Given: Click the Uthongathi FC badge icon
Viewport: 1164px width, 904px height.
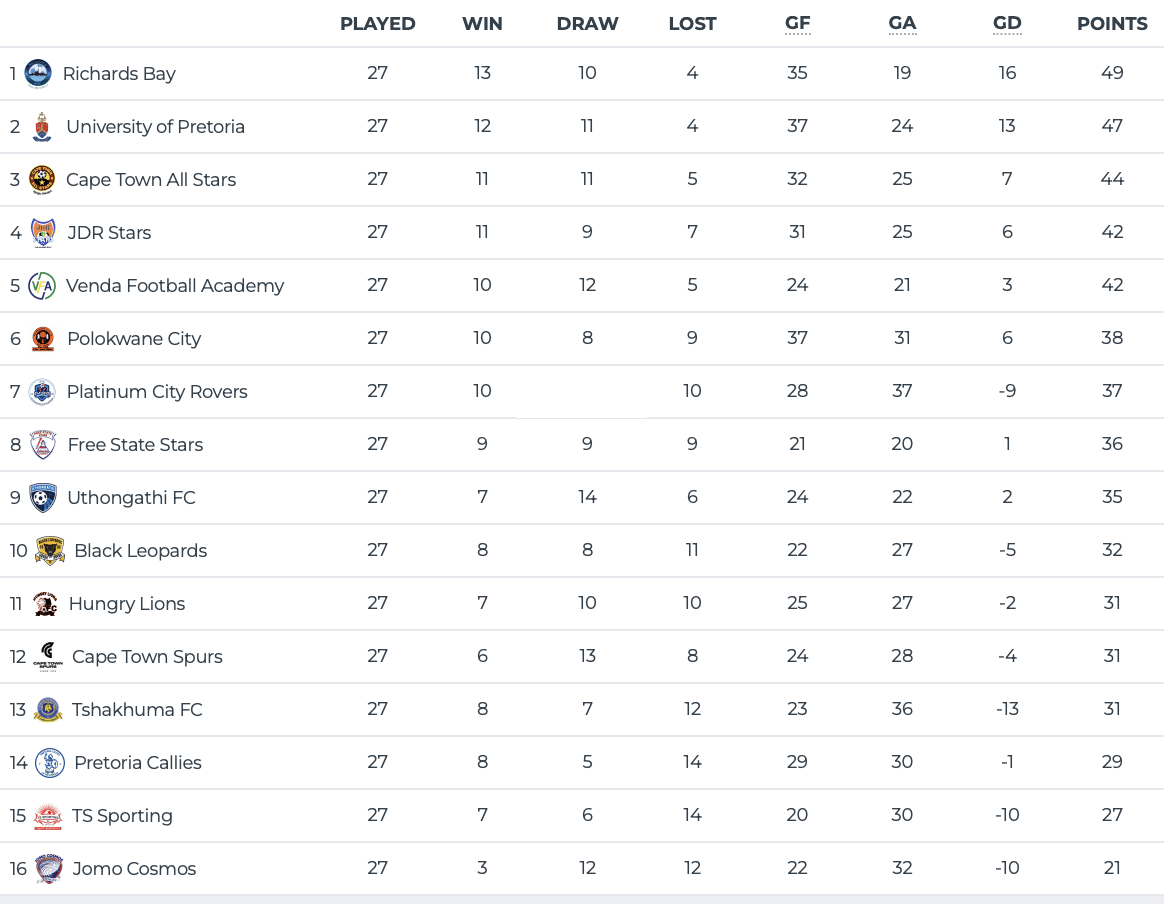Looking at the screenshot, I should pyautogui.click(x=43, y=498).
